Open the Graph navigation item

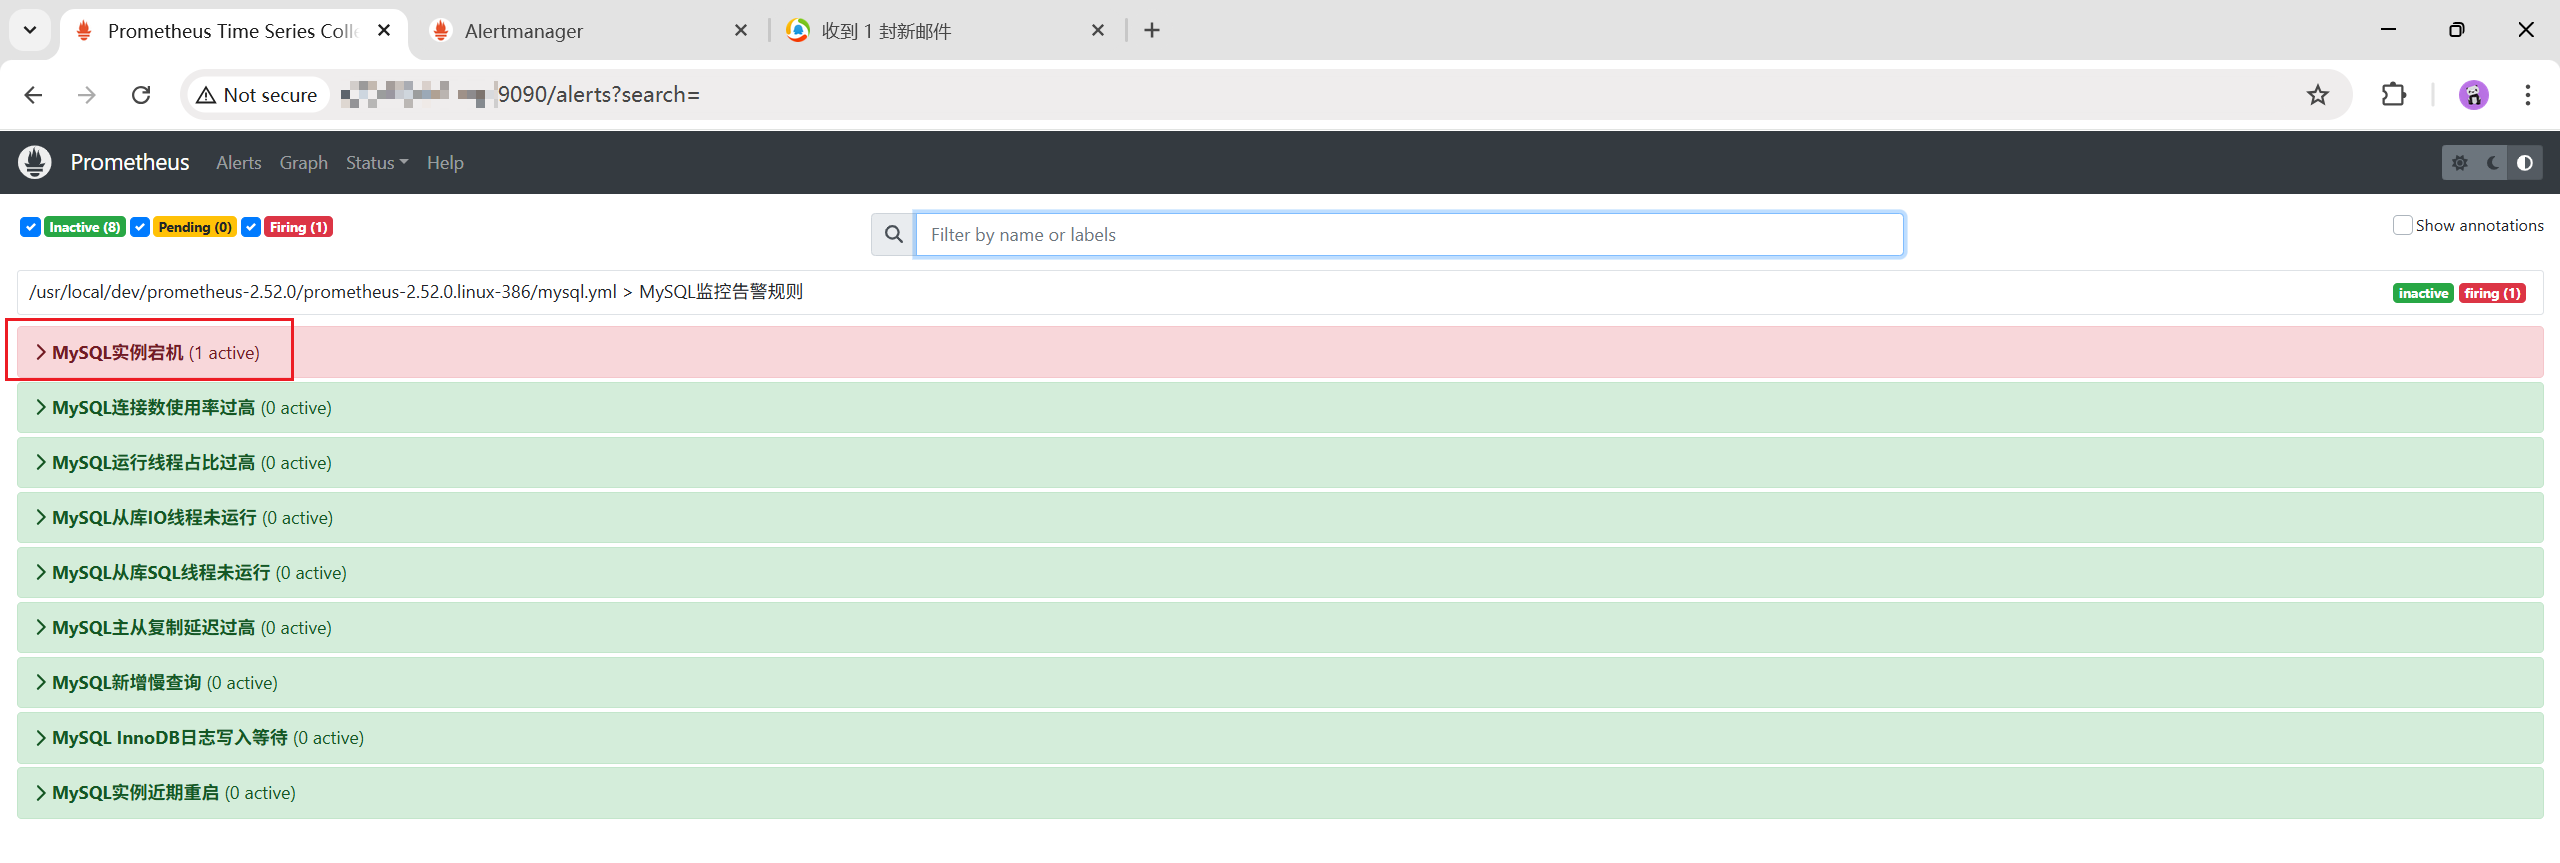point(303,162)
